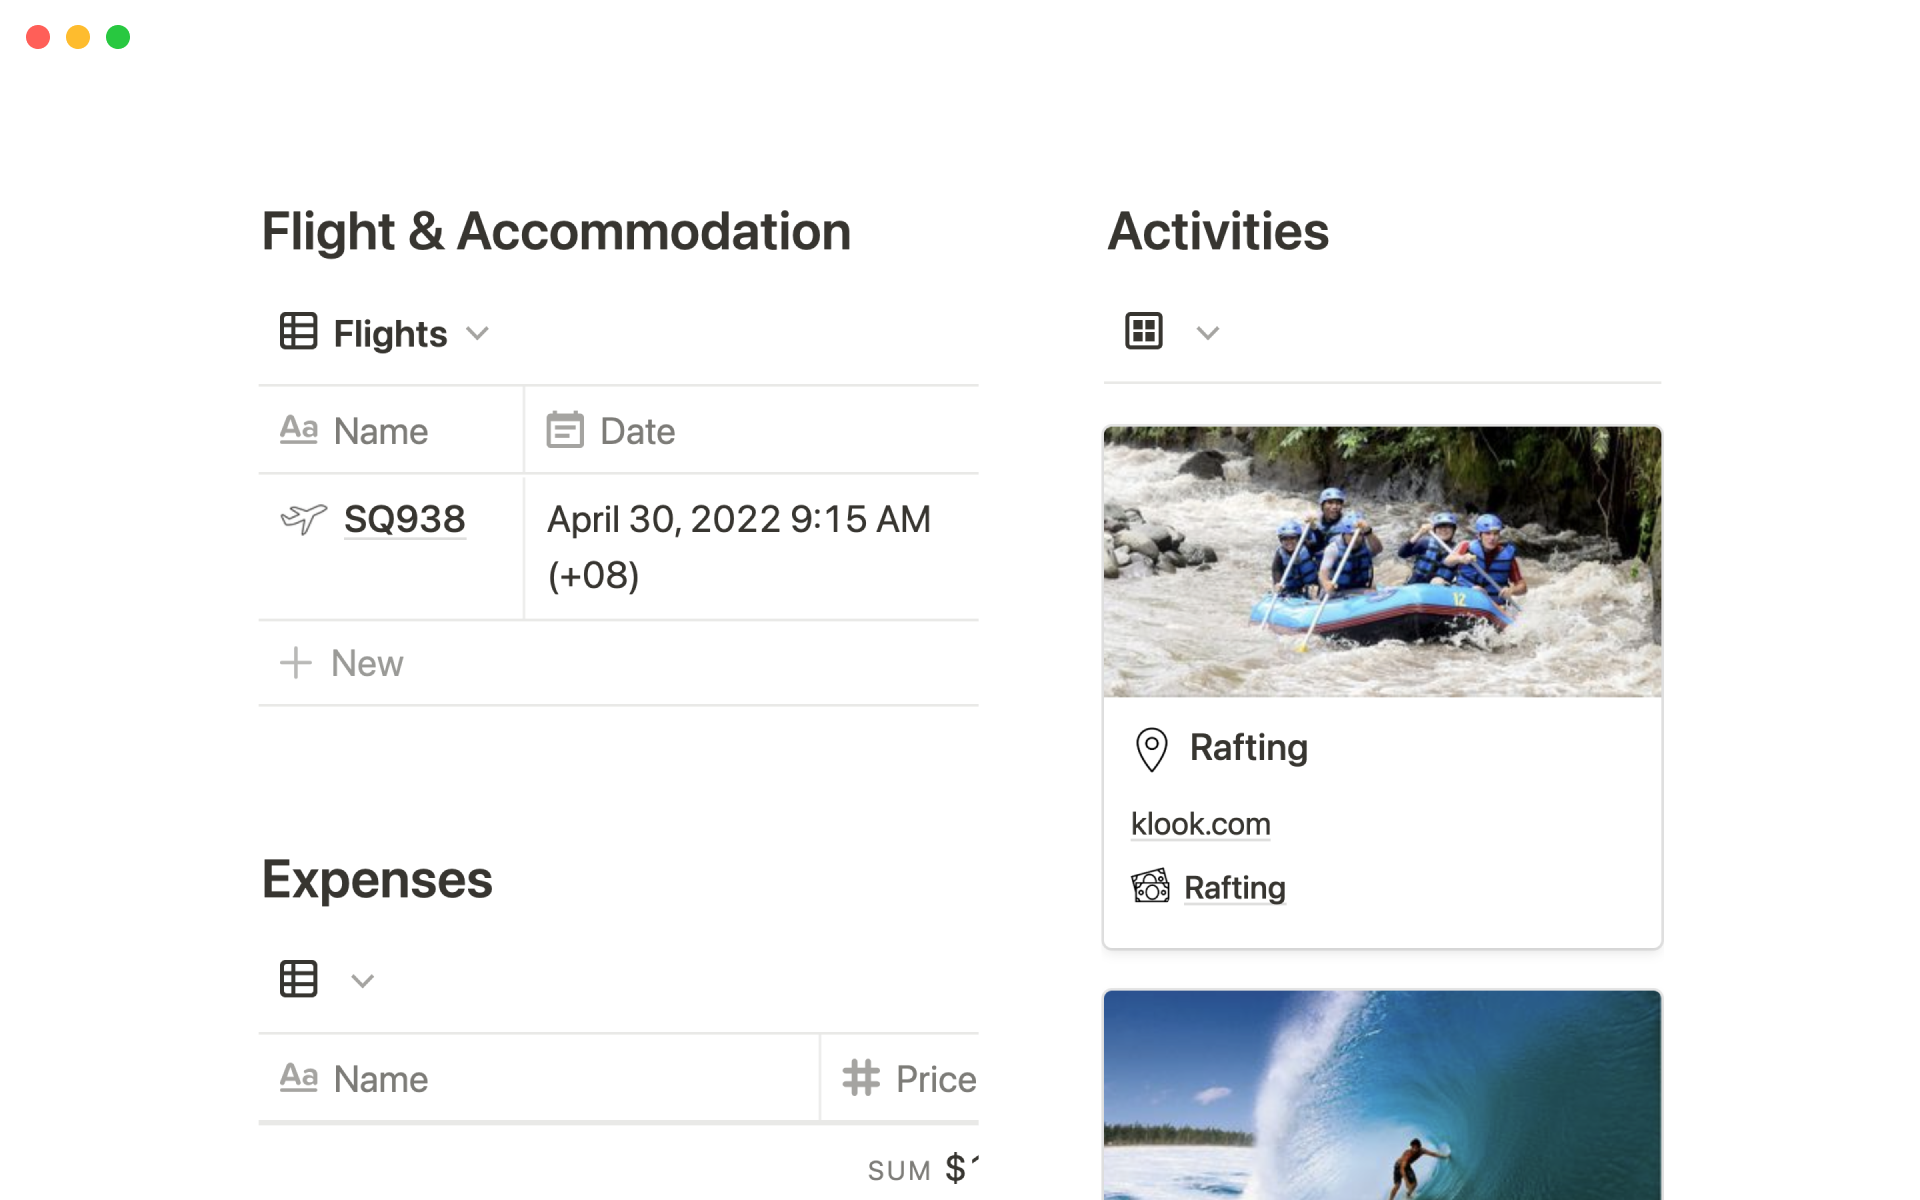Click the airplane icon beside SQ938
Viewport: 1920px width, 1200px height.
303,519
